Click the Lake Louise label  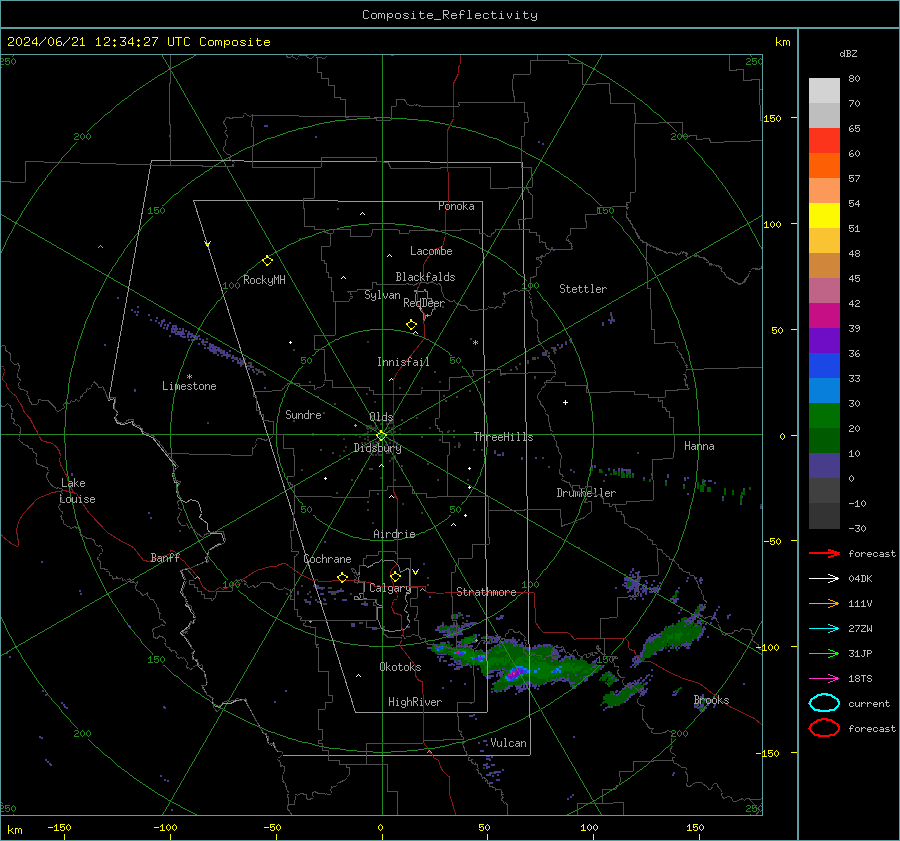click(x=77, y=491)
